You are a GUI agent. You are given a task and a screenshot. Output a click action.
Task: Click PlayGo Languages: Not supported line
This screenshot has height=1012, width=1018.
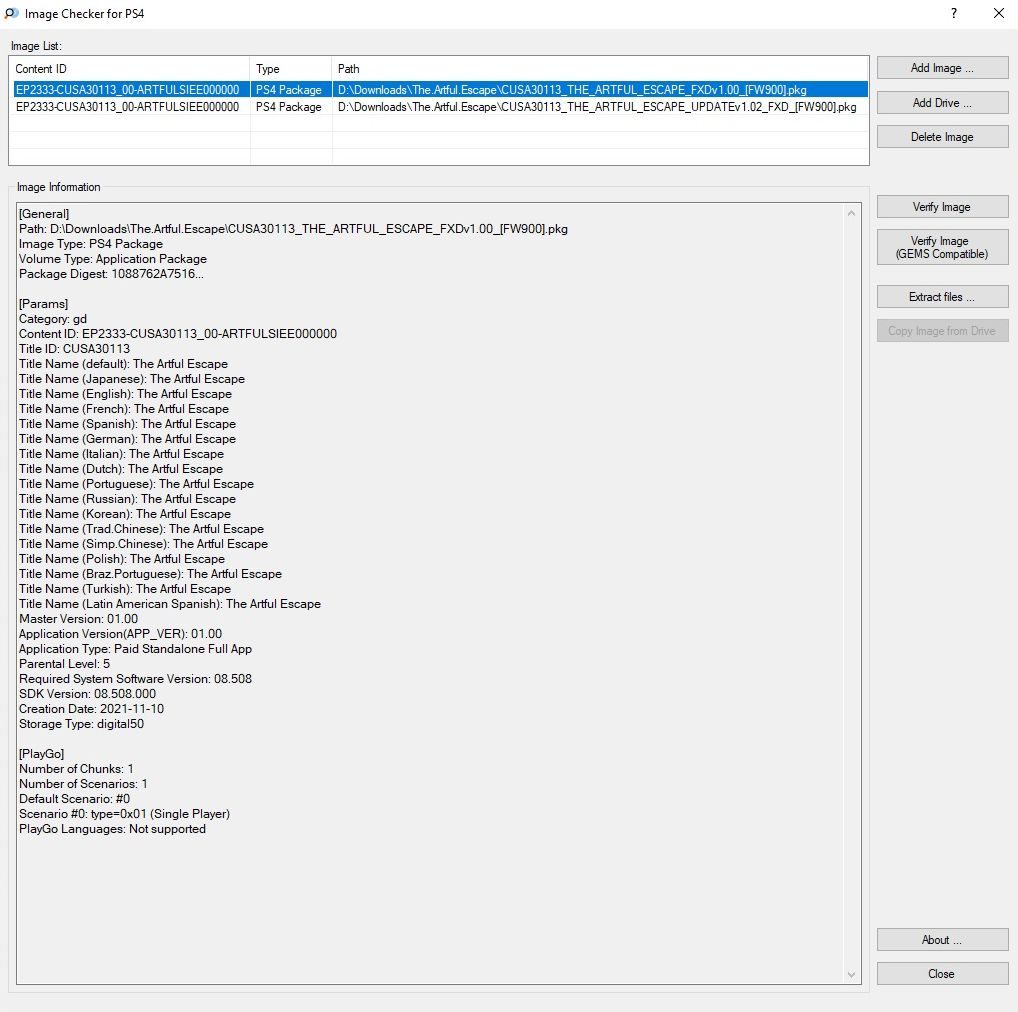(x=112, y=829)
